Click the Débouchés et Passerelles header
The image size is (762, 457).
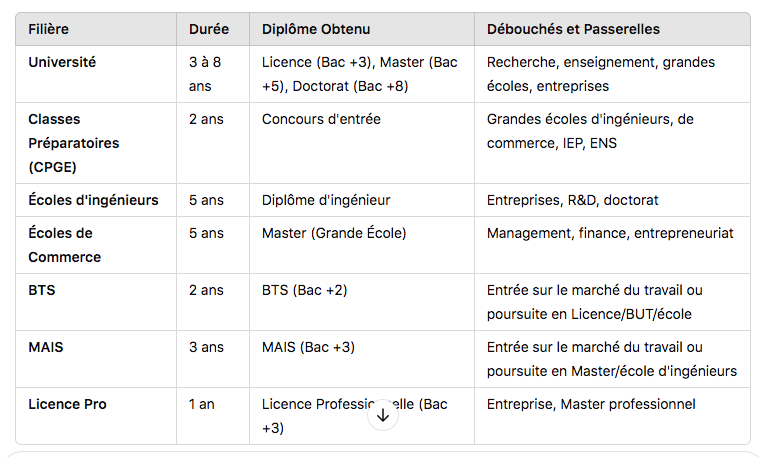tap(573, 29)
